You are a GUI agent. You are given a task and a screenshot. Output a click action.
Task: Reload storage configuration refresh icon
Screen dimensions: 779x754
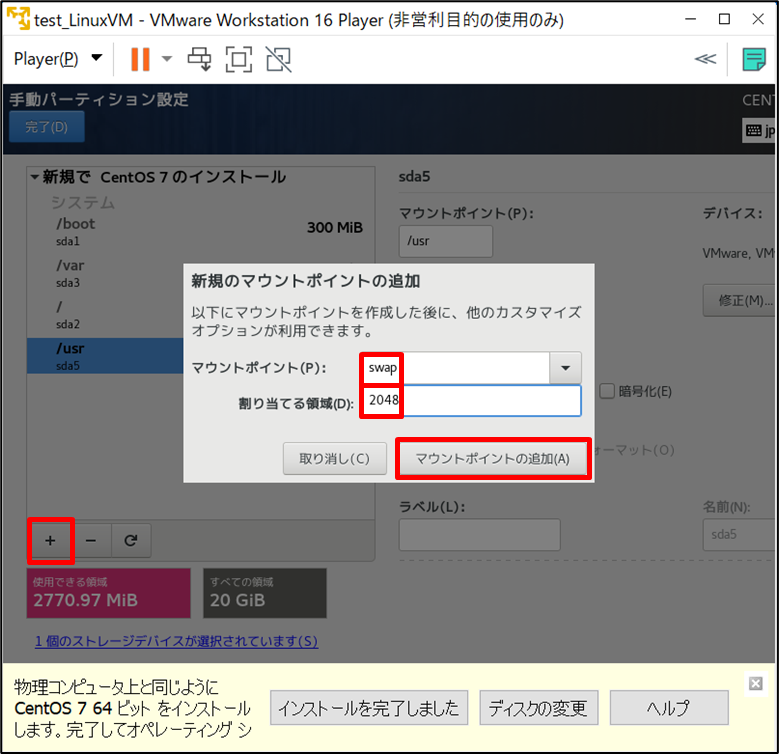pos(131,540)
